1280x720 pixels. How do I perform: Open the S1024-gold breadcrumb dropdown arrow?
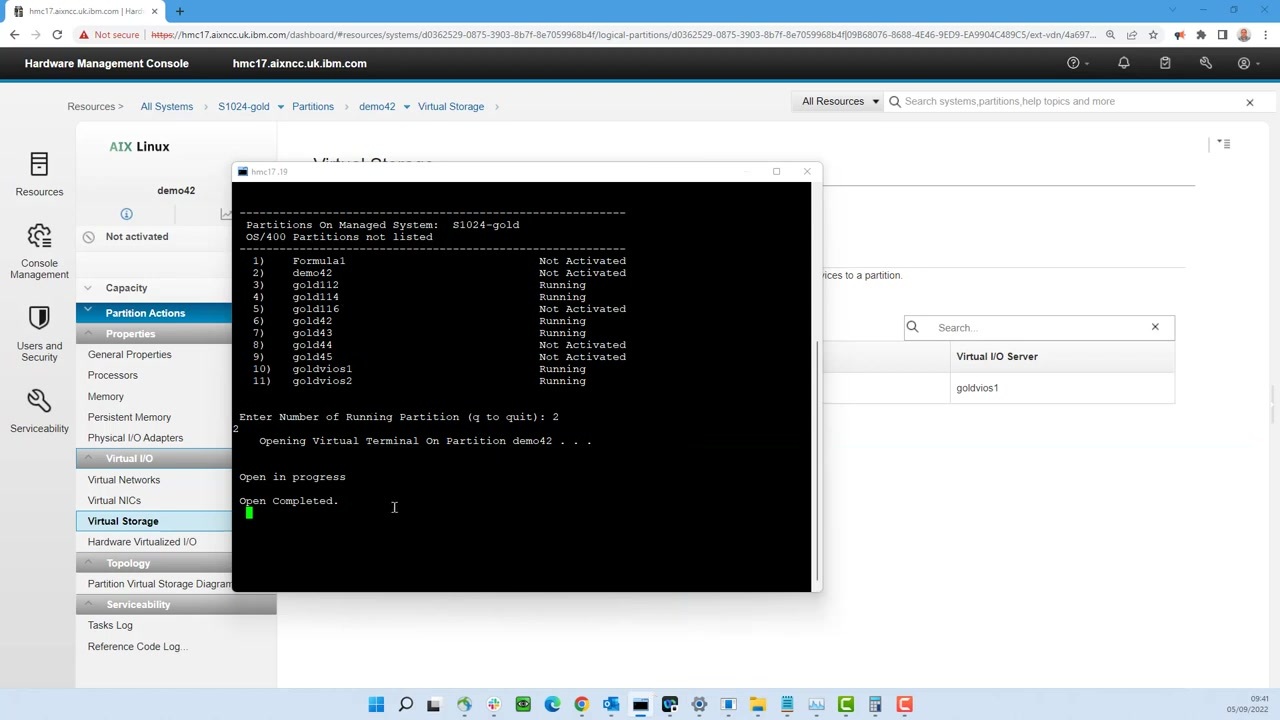pos(281,107)
